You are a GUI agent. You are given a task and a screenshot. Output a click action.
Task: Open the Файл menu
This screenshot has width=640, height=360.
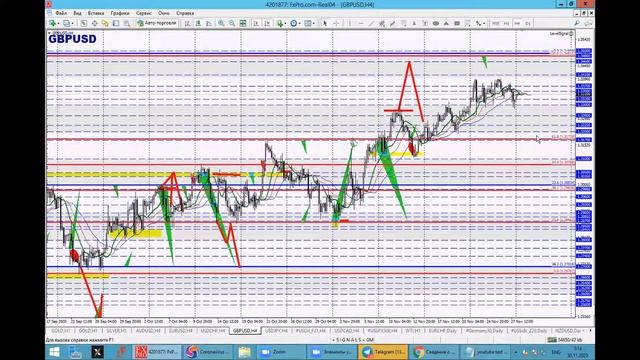61,13
